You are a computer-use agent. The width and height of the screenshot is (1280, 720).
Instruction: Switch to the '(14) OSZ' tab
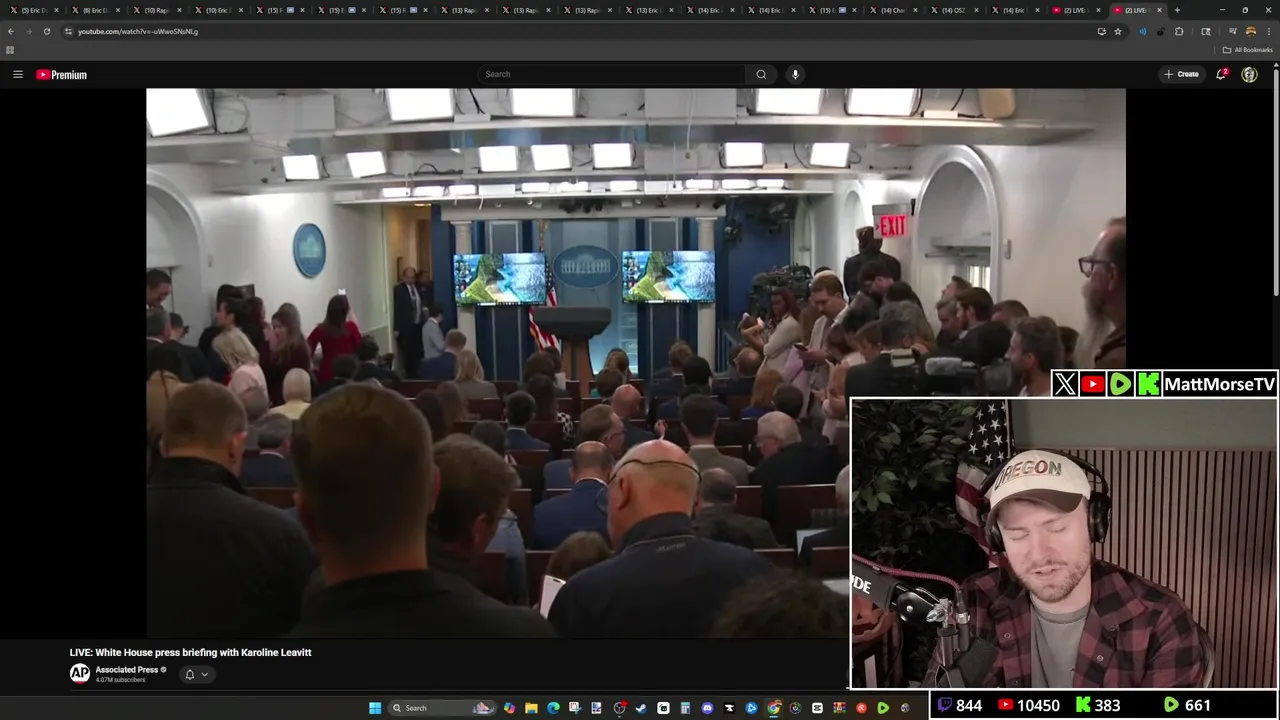(955, 10)
